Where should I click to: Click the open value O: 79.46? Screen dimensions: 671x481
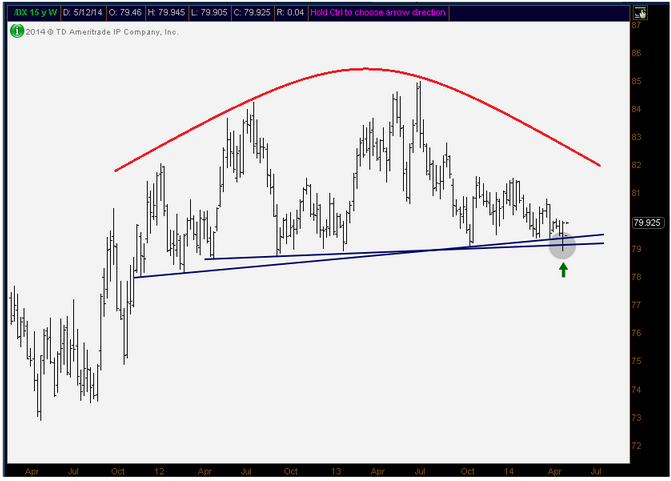click(x=125, y=12)
